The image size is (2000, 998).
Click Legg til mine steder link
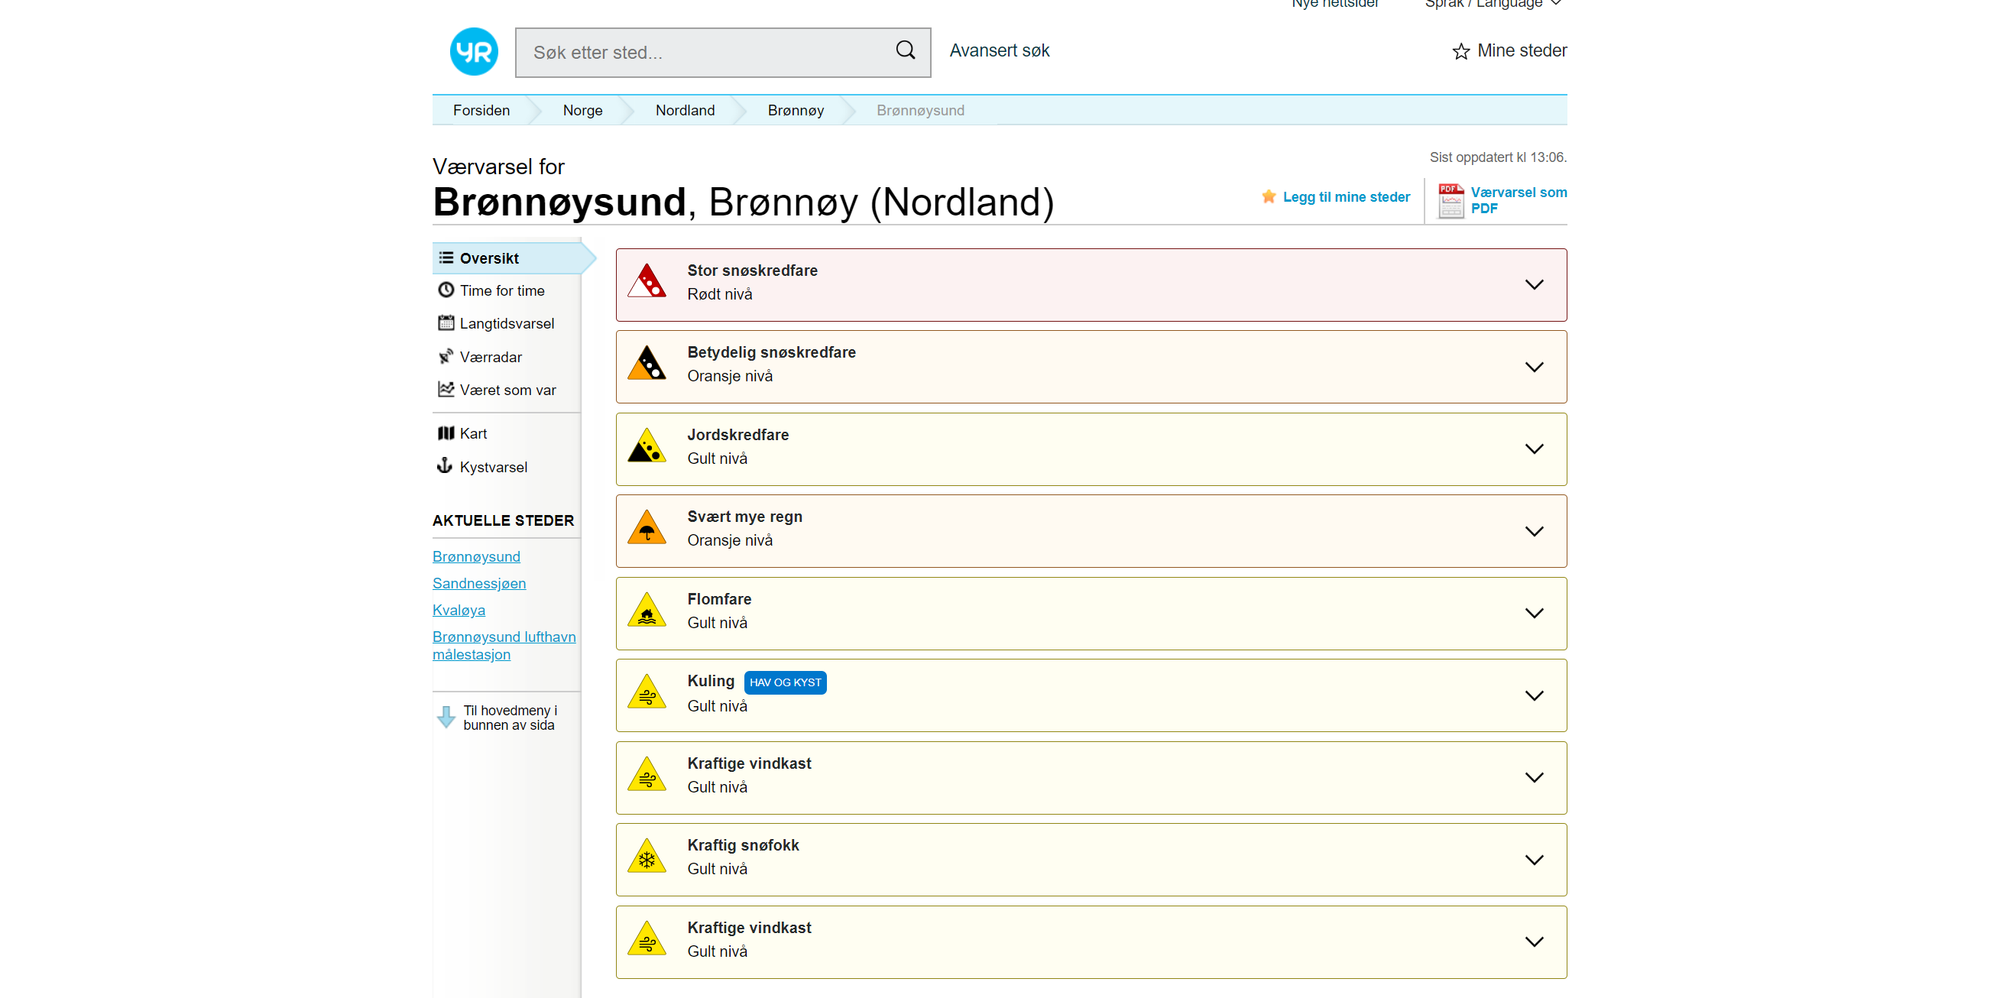1346,197
